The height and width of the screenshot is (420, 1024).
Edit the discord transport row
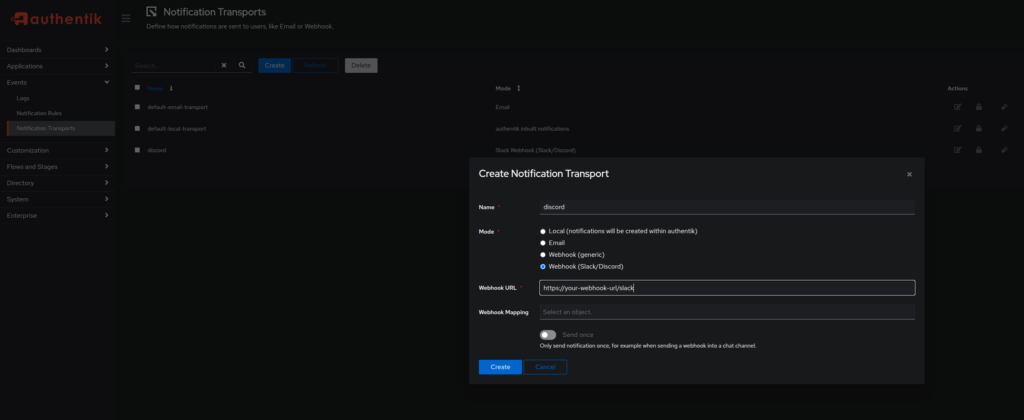[957, 150]
